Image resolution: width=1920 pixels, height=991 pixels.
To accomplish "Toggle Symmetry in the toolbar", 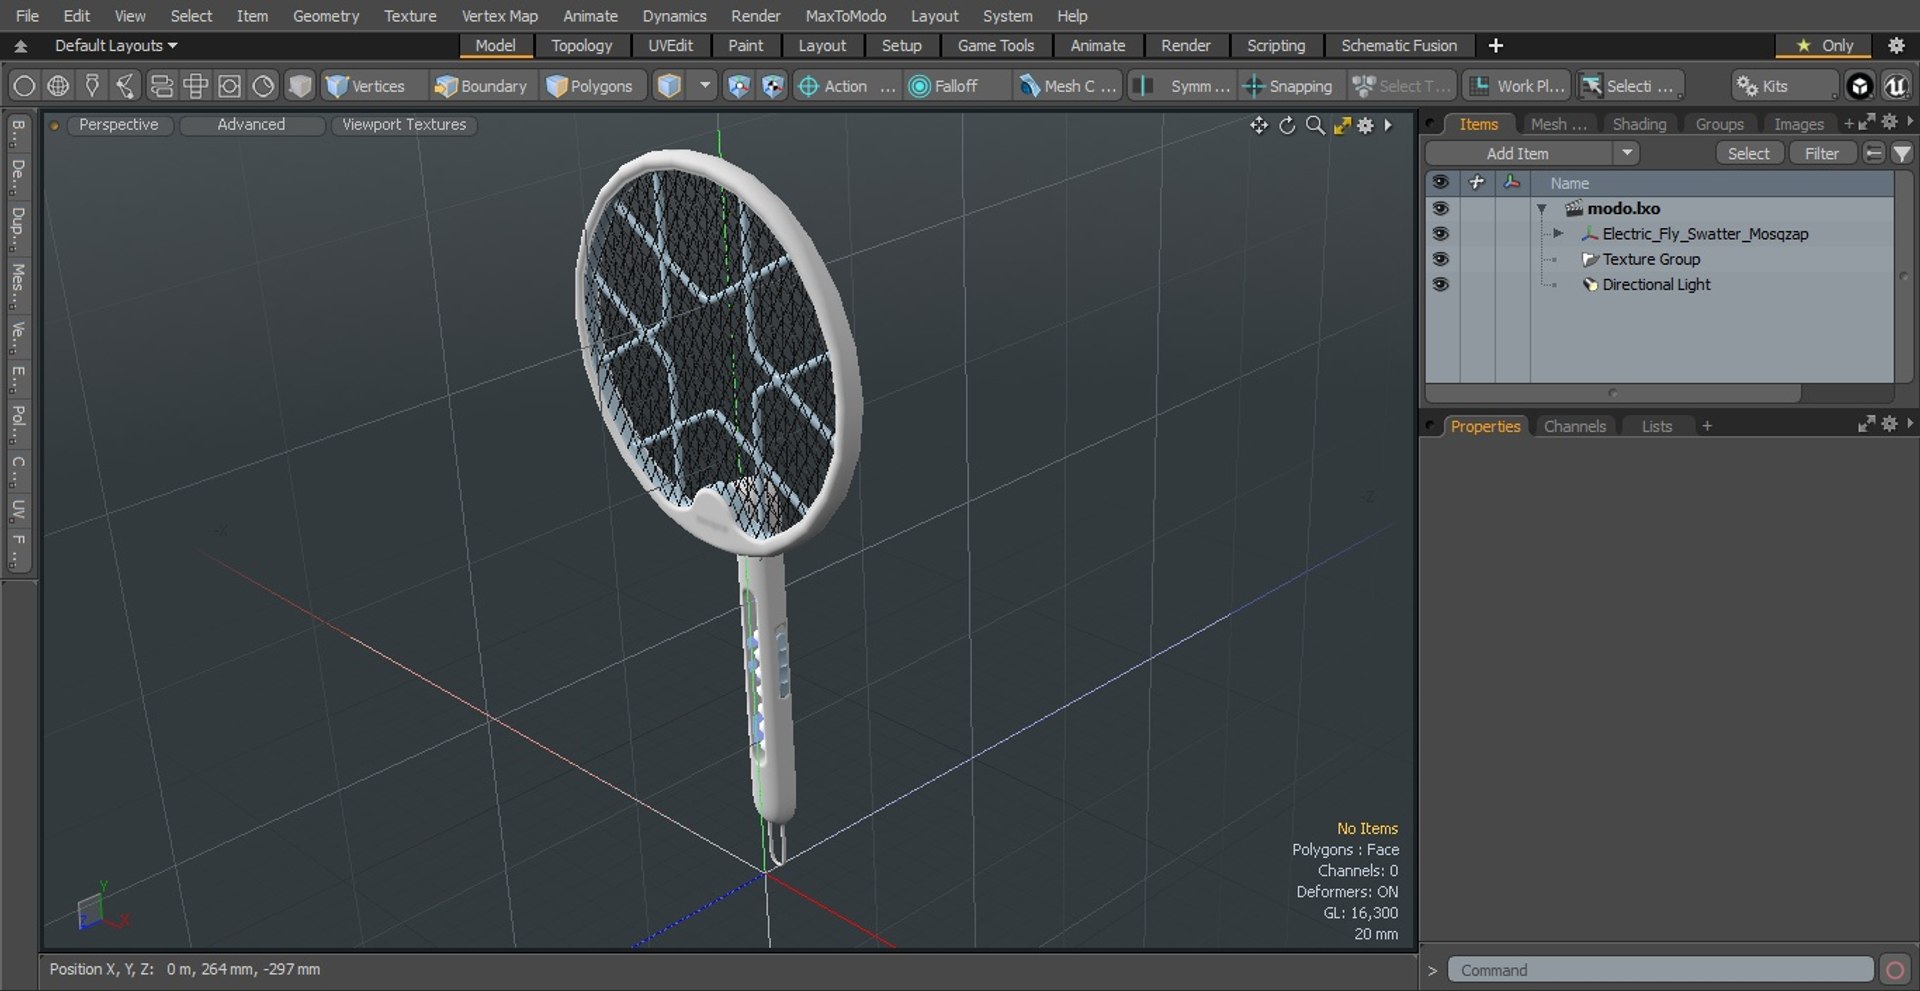I will [x=1182, y=86].
